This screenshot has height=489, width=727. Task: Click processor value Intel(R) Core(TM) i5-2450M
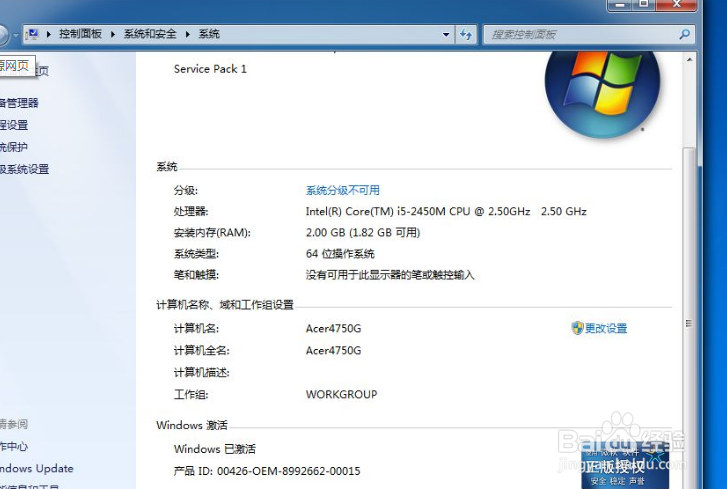pyautogui.click(x=446, y=211)
